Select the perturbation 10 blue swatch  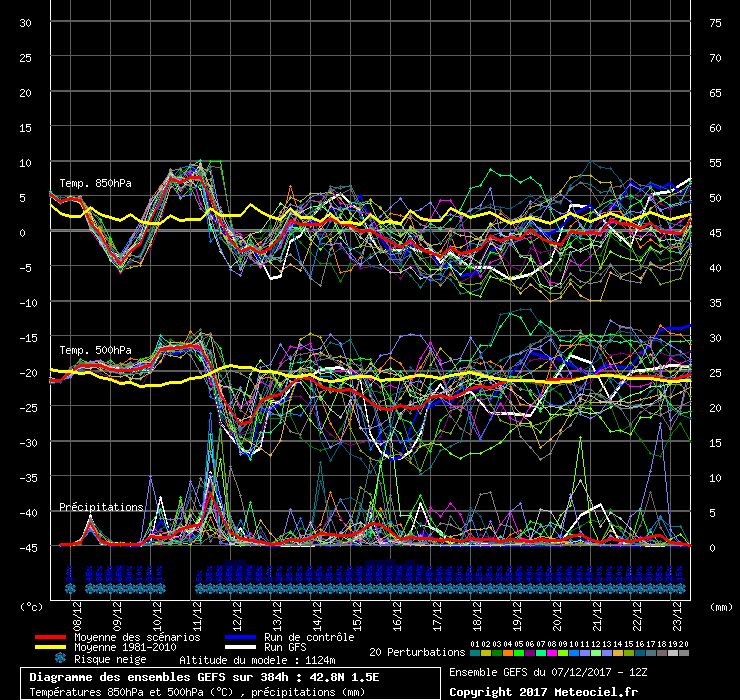pyautogui.click(x=574, y=653)
